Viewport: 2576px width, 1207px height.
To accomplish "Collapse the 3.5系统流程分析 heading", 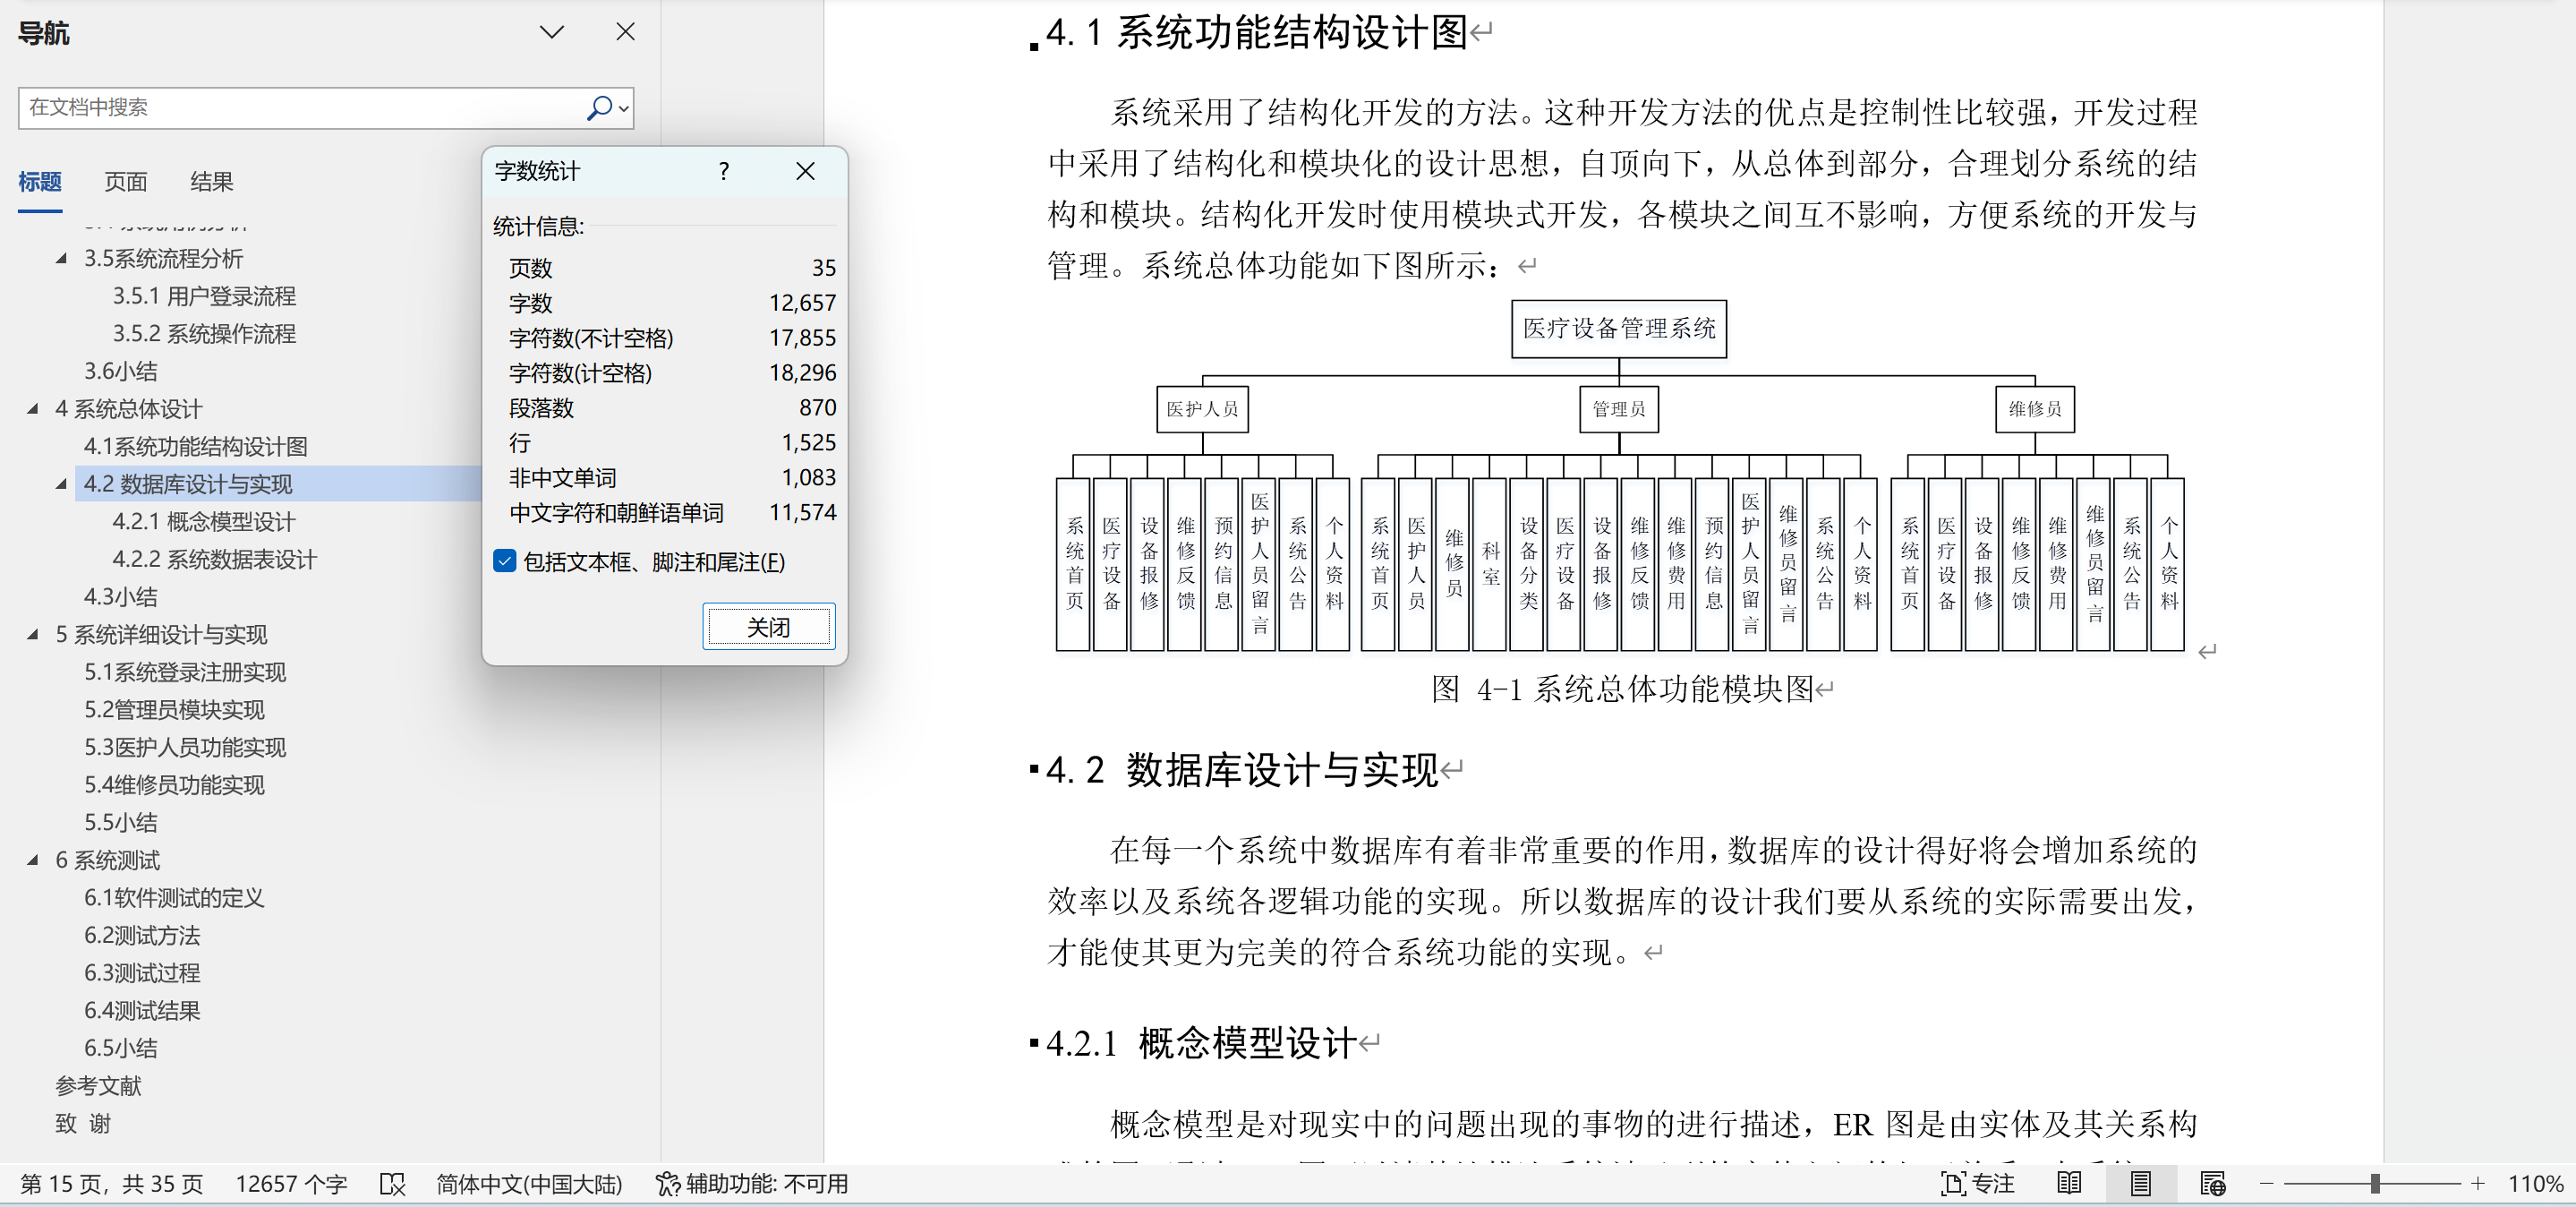I will (62, 259).
